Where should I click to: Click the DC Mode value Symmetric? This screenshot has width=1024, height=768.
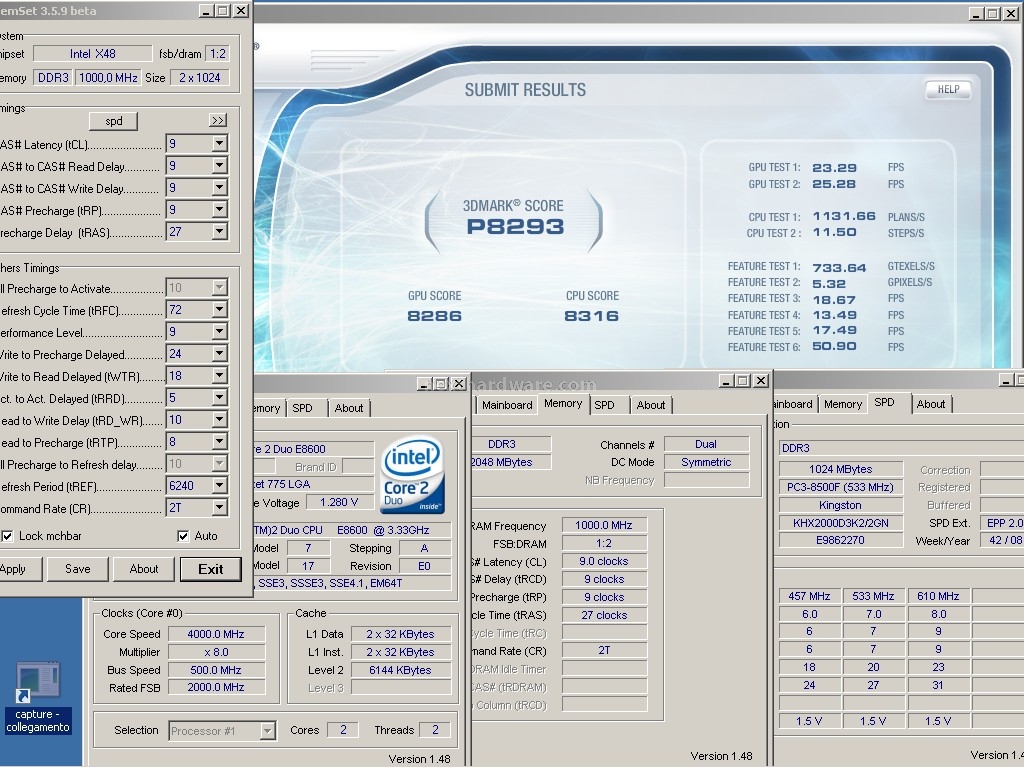[706, 462]
